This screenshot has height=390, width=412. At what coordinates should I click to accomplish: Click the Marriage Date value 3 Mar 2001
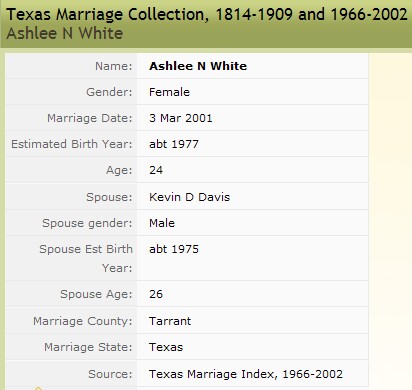tap(181, 118)
